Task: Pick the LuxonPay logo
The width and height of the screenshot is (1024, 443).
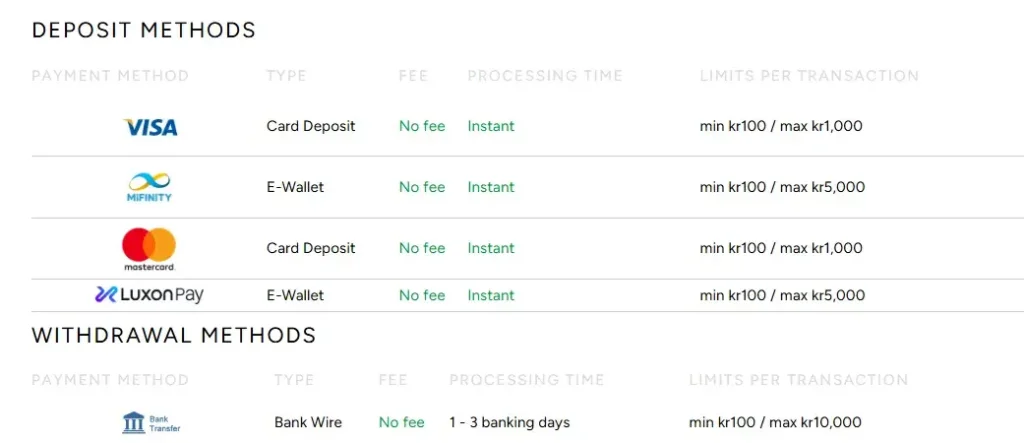Action: point(149,295)
